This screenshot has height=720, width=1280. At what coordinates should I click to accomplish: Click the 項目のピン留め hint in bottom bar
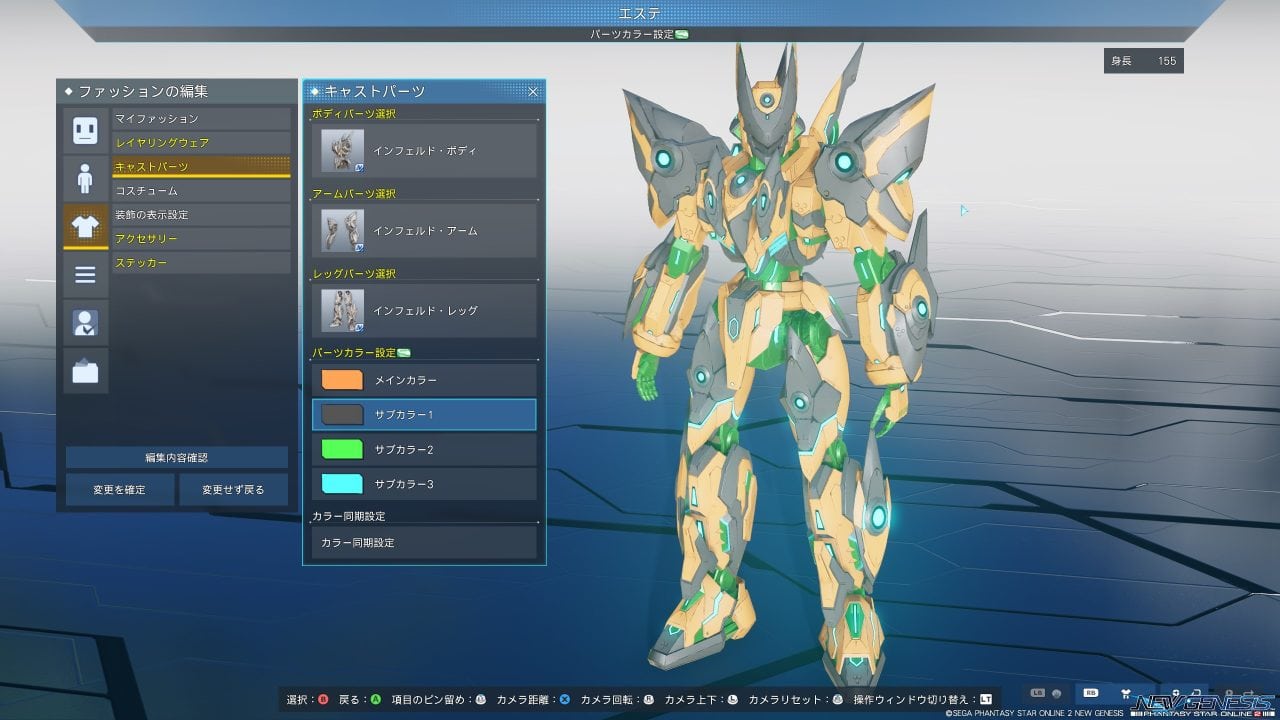[438, 699]
